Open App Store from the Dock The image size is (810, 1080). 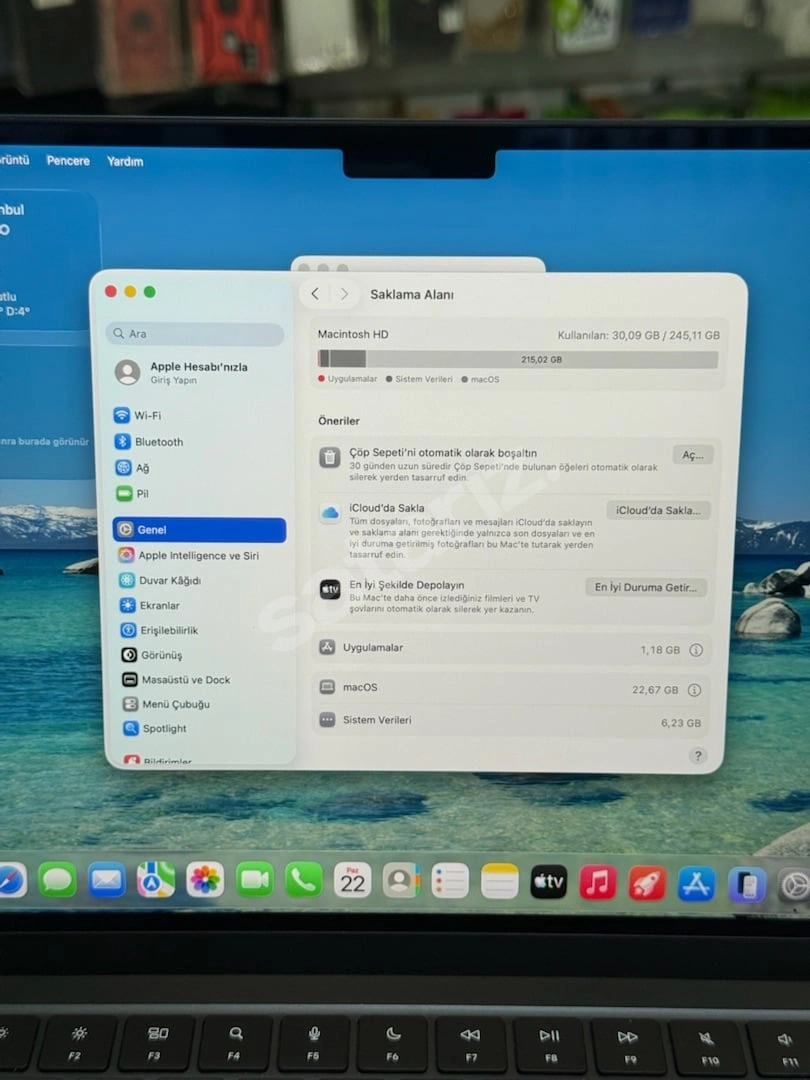tap(696, 884)
